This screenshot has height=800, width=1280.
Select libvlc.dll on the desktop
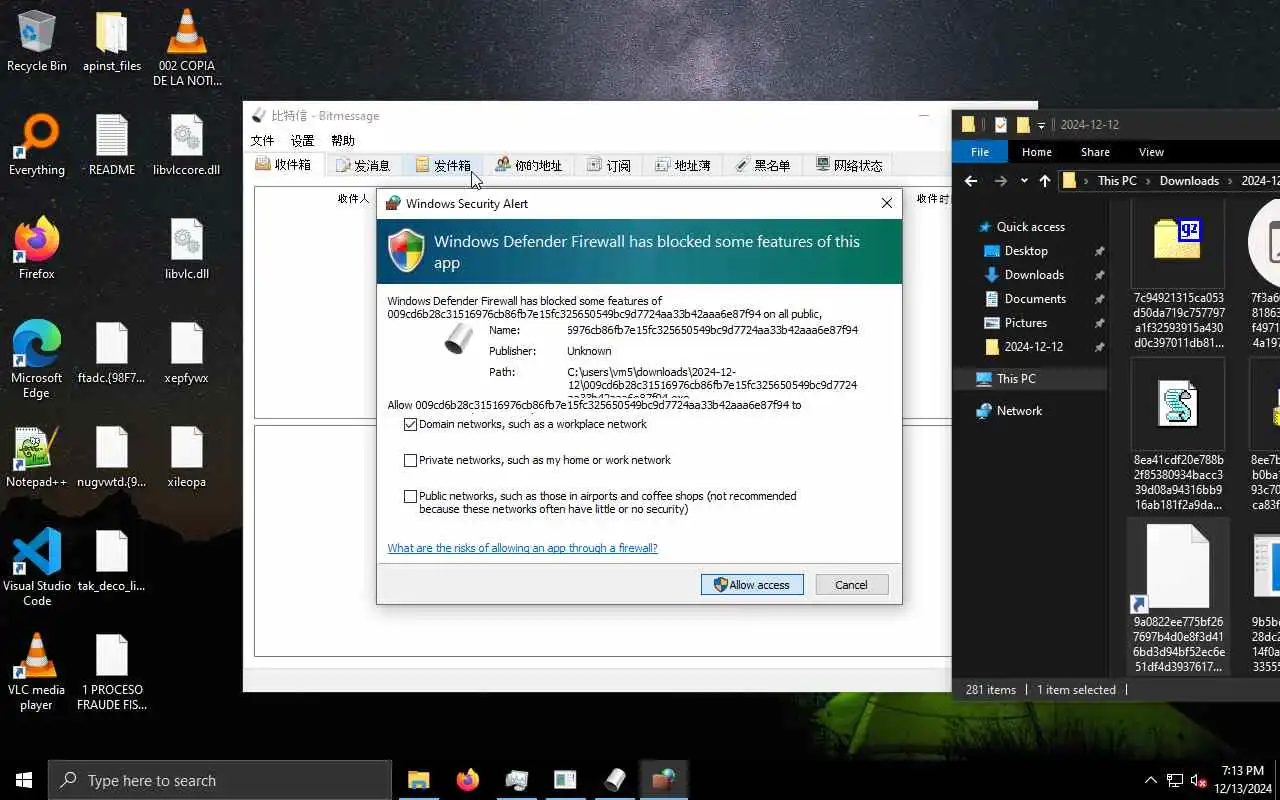[187, 249]
